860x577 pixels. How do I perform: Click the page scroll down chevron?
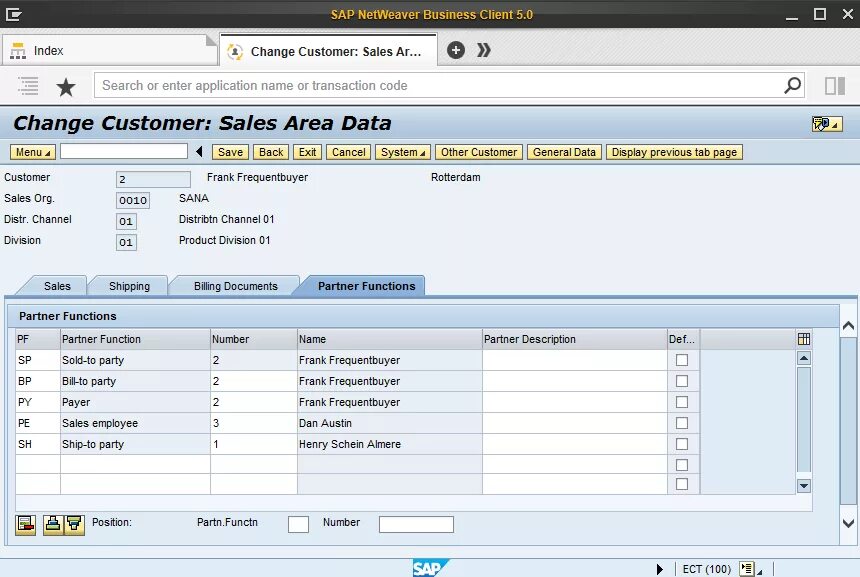coord(848,523)
